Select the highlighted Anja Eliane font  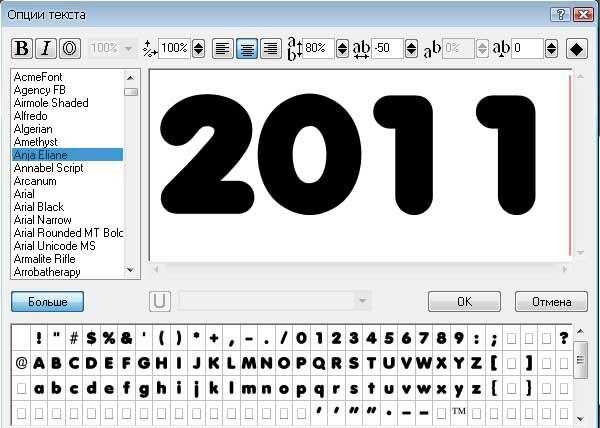pos(67,155)
